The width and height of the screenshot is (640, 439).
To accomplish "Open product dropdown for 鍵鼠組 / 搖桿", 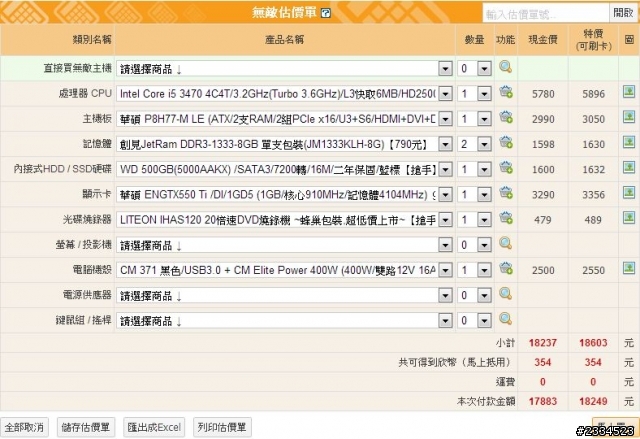I will pyautogui.click(x=284, y=321).
